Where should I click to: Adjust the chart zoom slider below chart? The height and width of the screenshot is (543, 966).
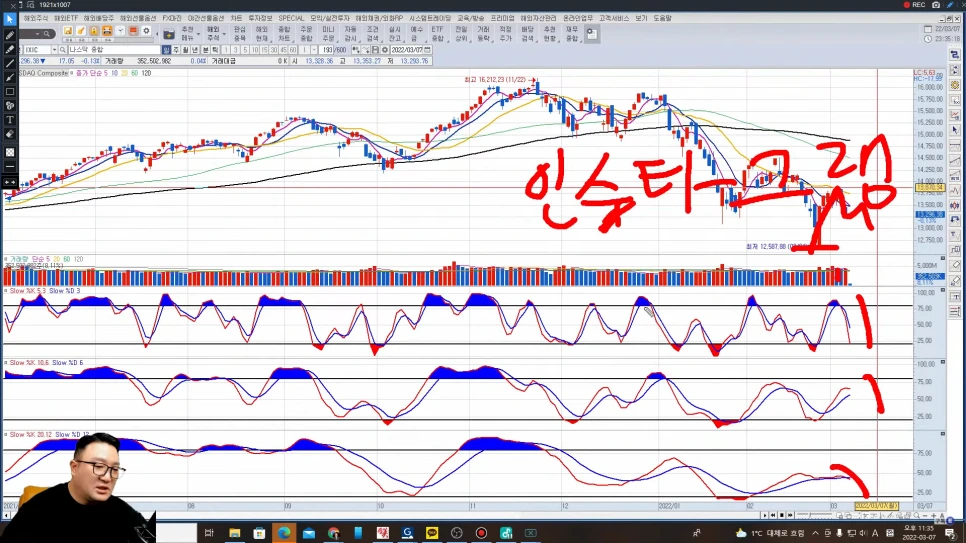814,515
